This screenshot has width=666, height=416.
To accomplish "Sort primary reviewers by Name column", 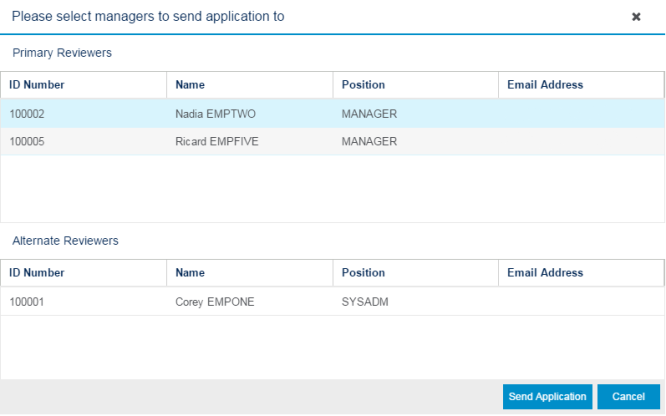I will click(250, 85).
